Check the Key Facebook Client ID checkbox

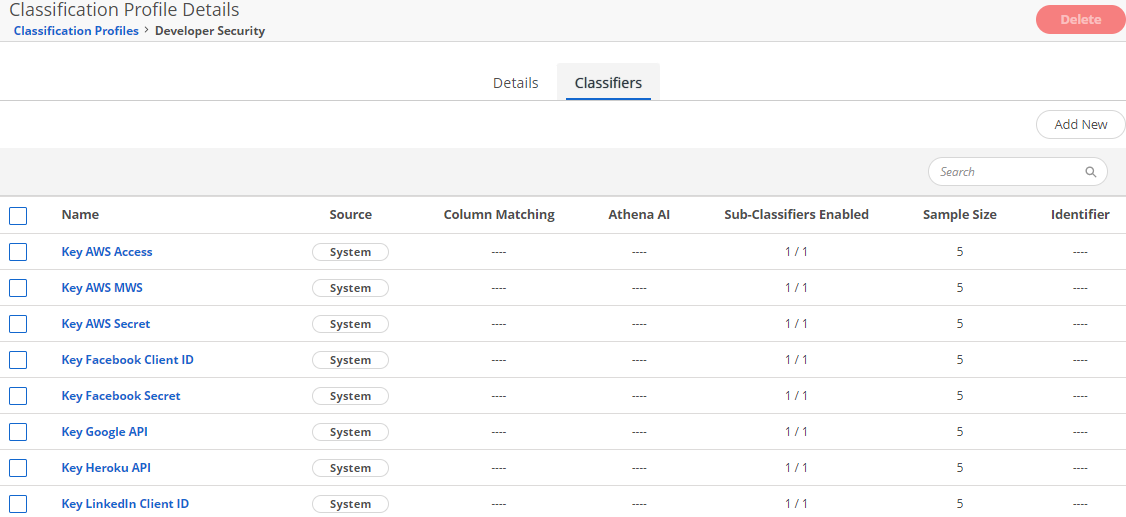[18, 360]
